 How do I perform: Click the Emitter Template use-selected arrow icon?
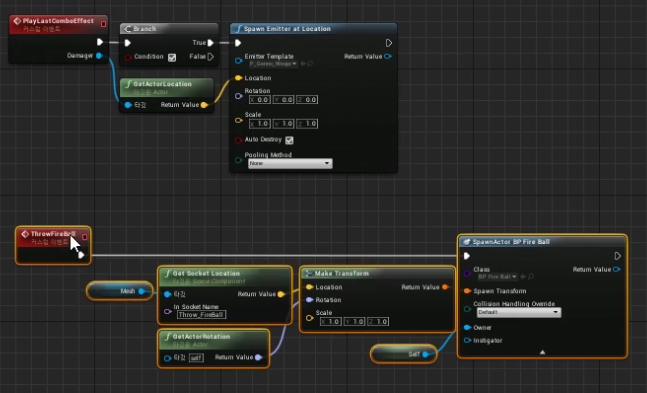click(303, 64)
